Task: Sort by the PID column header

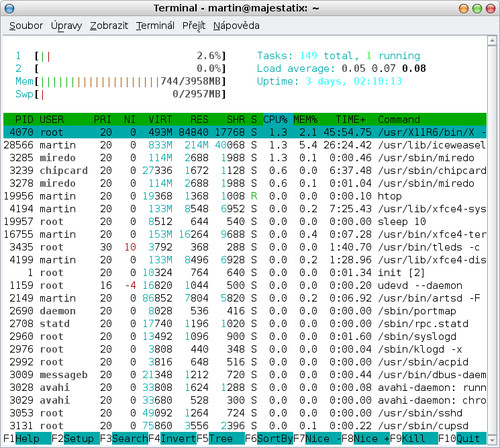Action: point(24,119)
